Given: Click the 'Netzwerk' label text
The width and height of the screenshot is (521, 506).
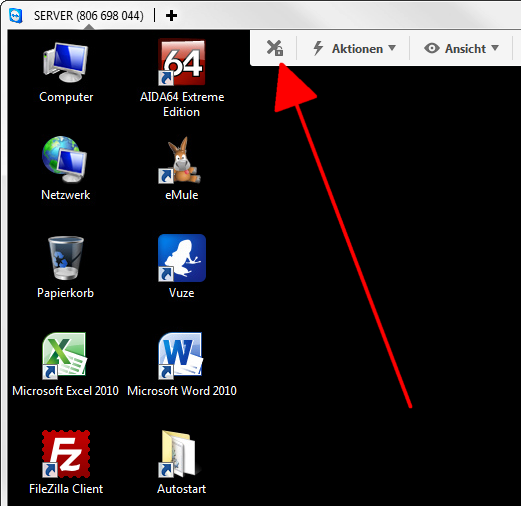Looking at the screenshot, I should pos(65,195).
